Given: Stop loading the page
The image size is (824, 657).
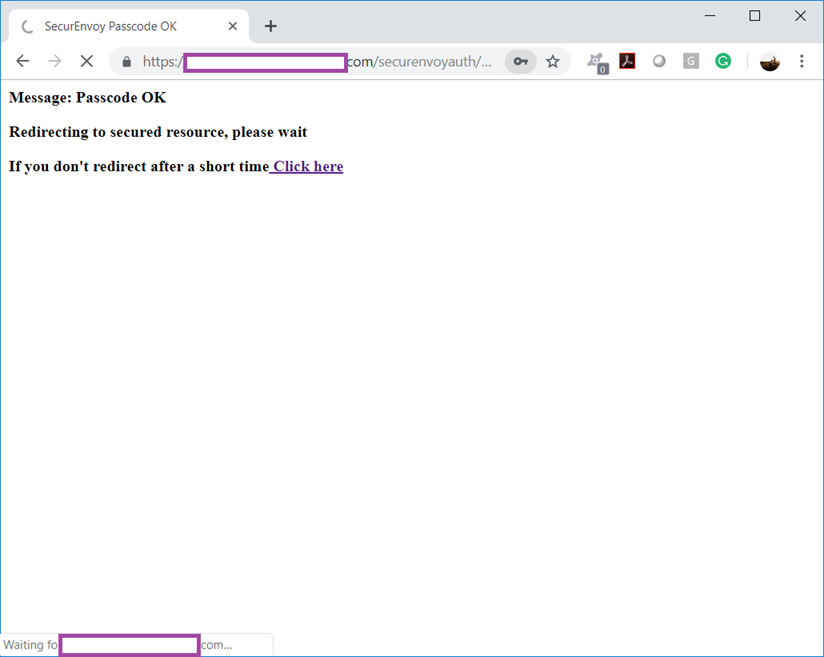Looking at the screenshot, I should 87,61.
